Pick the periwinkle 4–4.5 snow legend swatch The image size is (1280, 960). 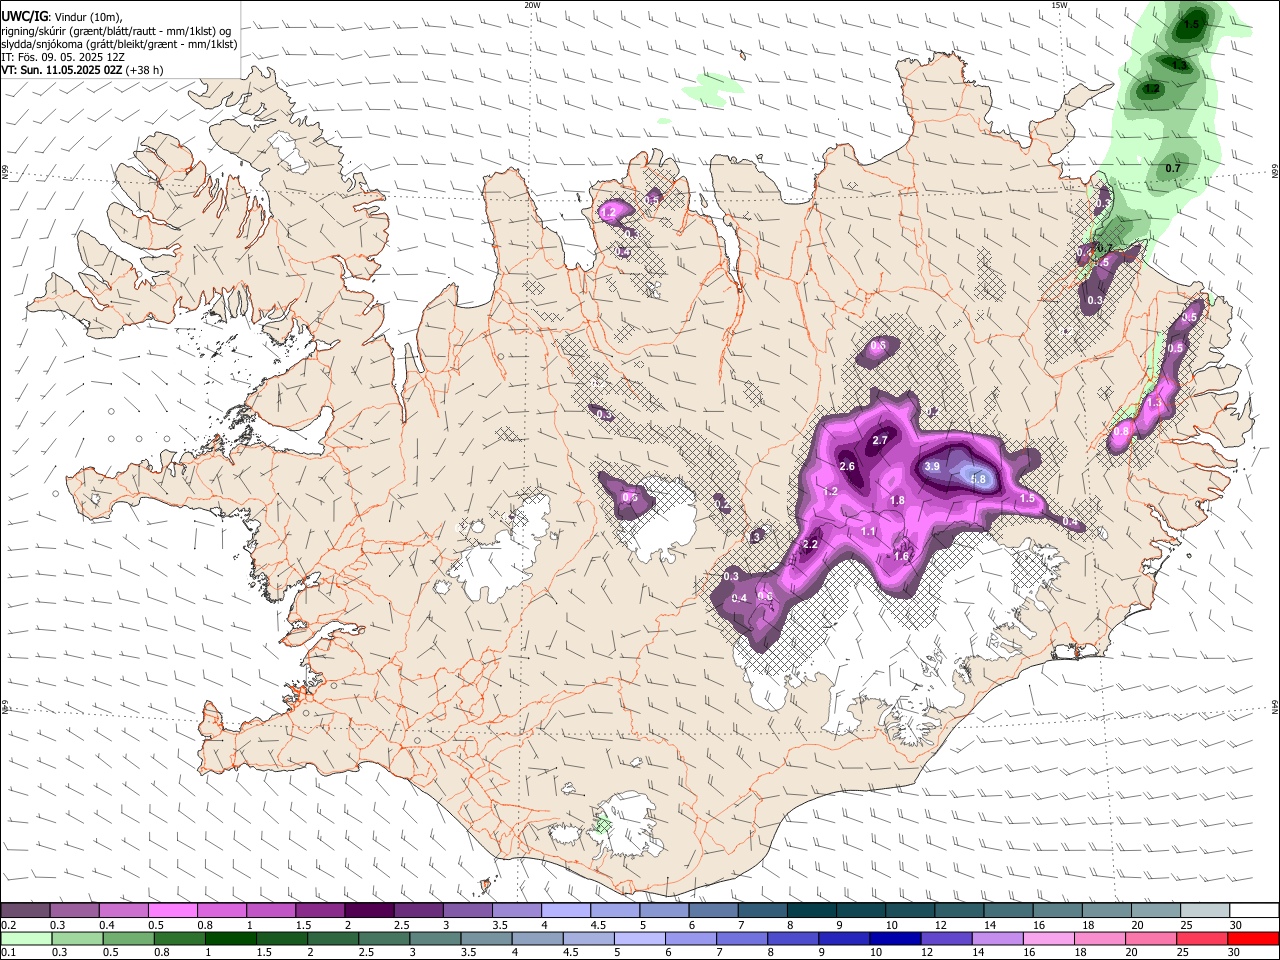coord(566,911)
